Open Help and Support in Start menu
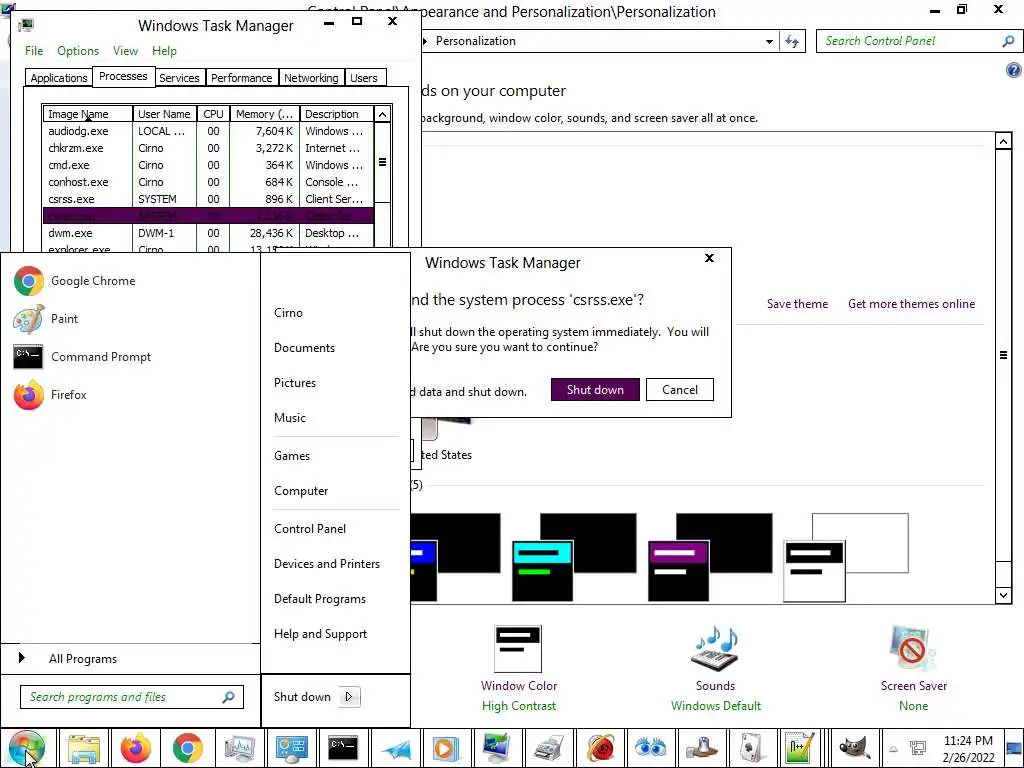1024x768 pixels. [x=321, y=634]
